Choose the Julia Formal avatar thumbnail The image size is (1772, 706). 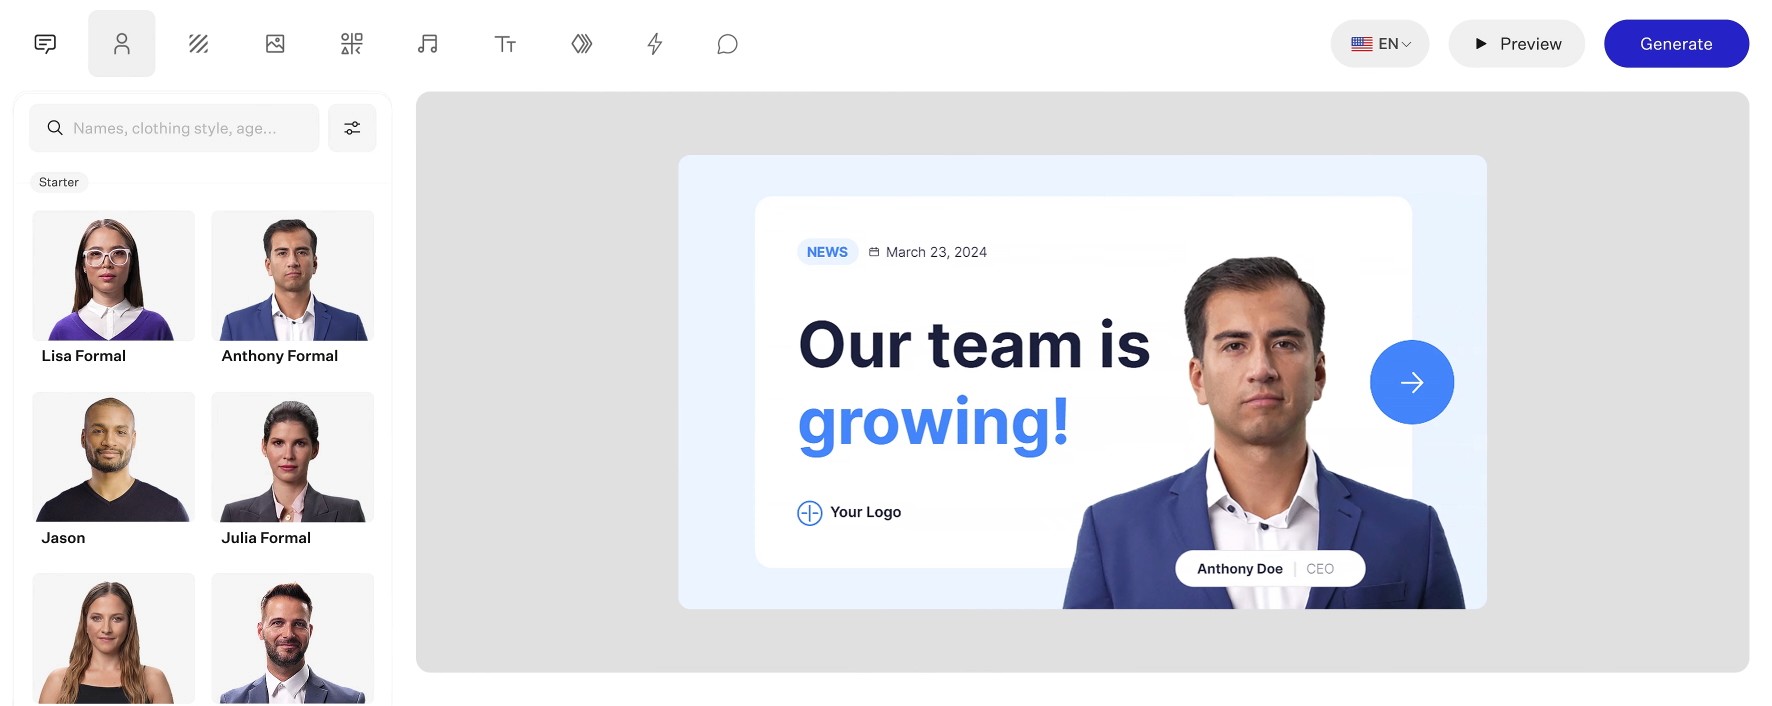coord(293,457)
